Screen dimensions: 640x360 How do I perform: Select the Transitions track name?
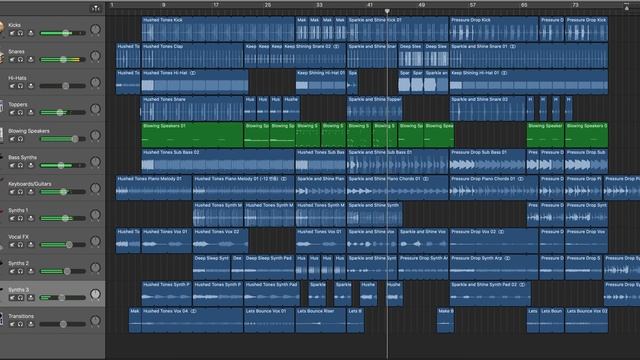point(21,316)
